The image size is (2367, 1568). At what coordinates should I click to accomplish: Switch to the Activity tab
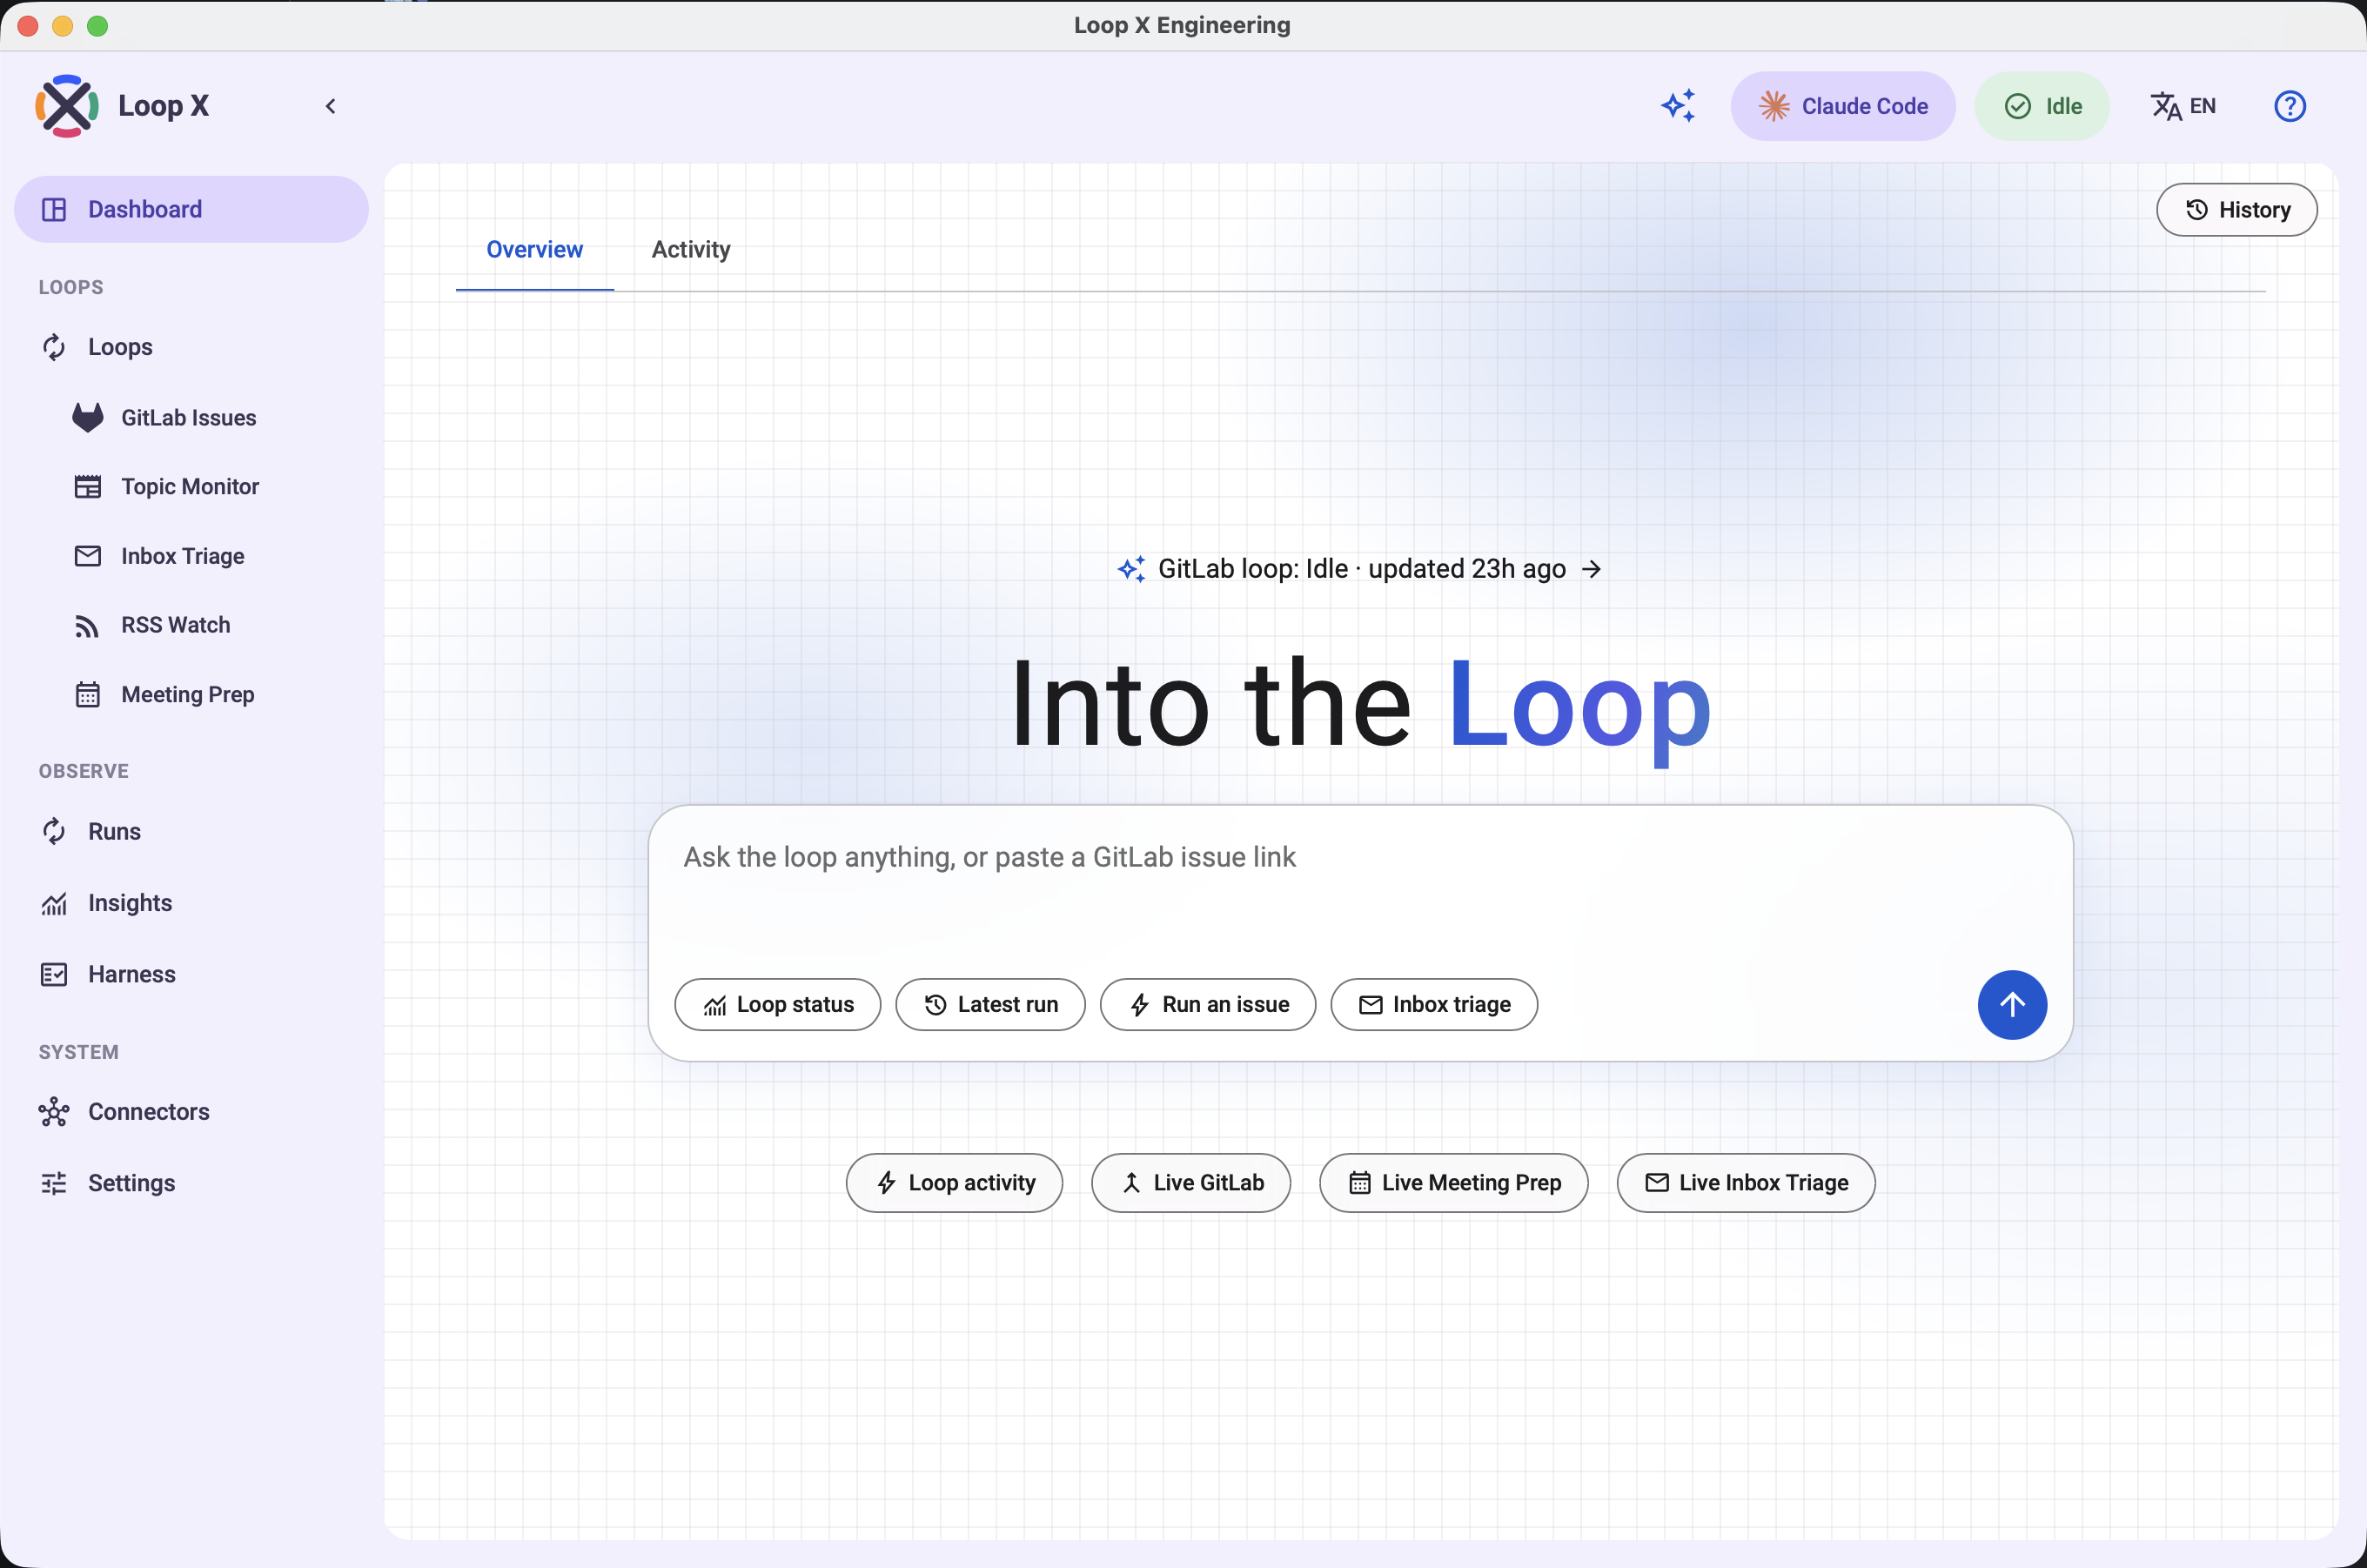690,250
